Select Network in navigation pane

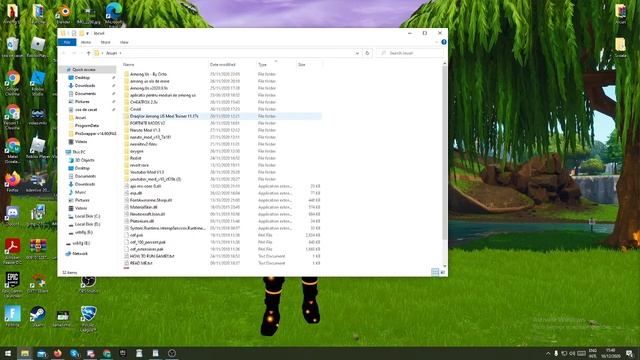[80, 253]
